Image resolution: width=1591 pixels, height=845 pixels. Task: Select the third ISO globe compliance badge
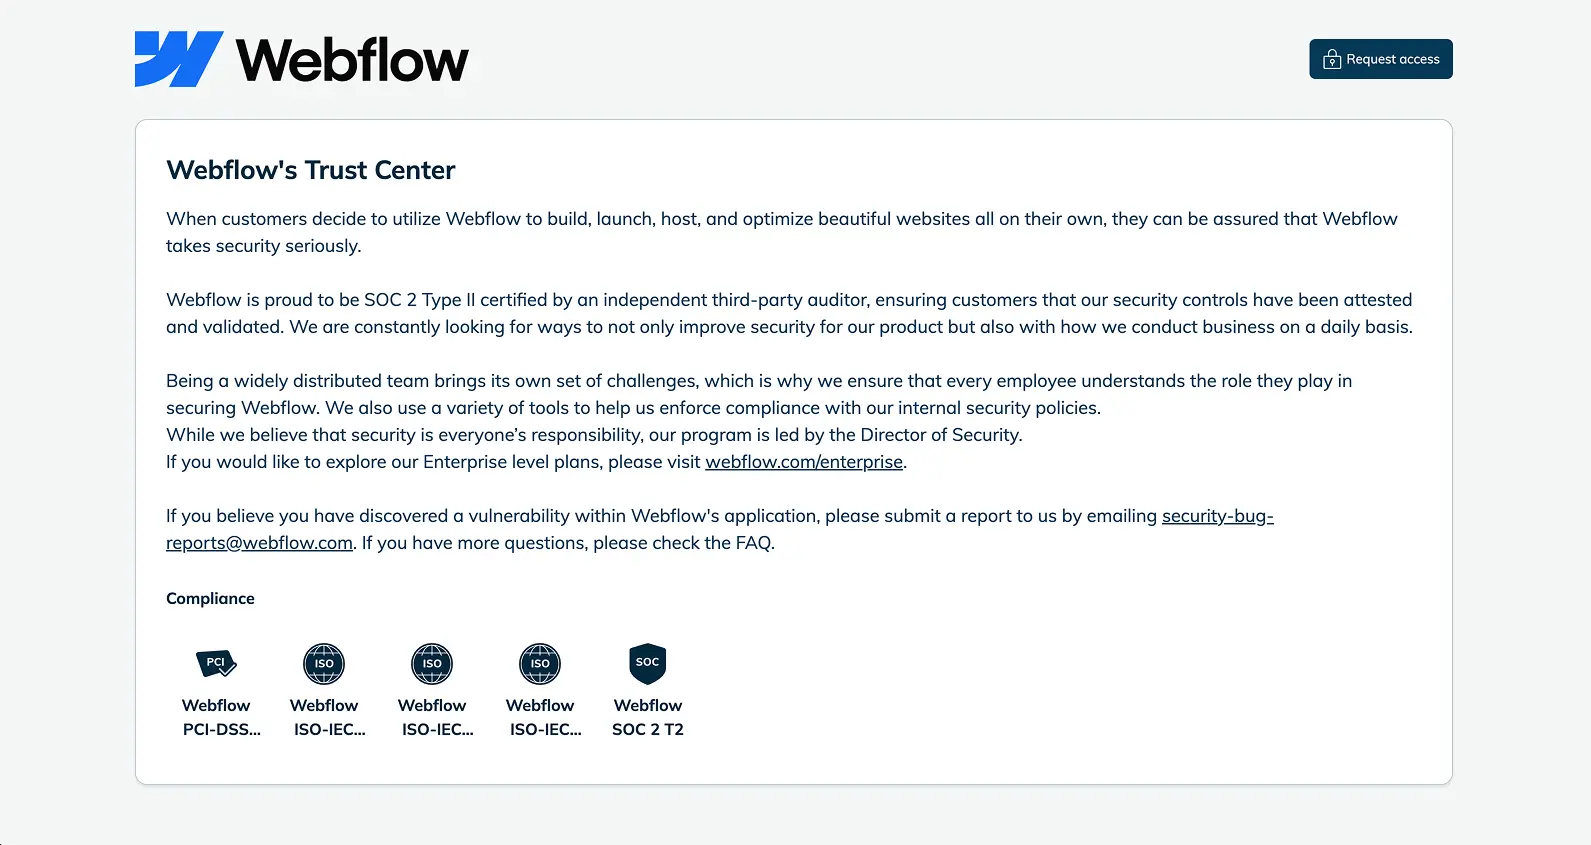(x=539, y=663)
